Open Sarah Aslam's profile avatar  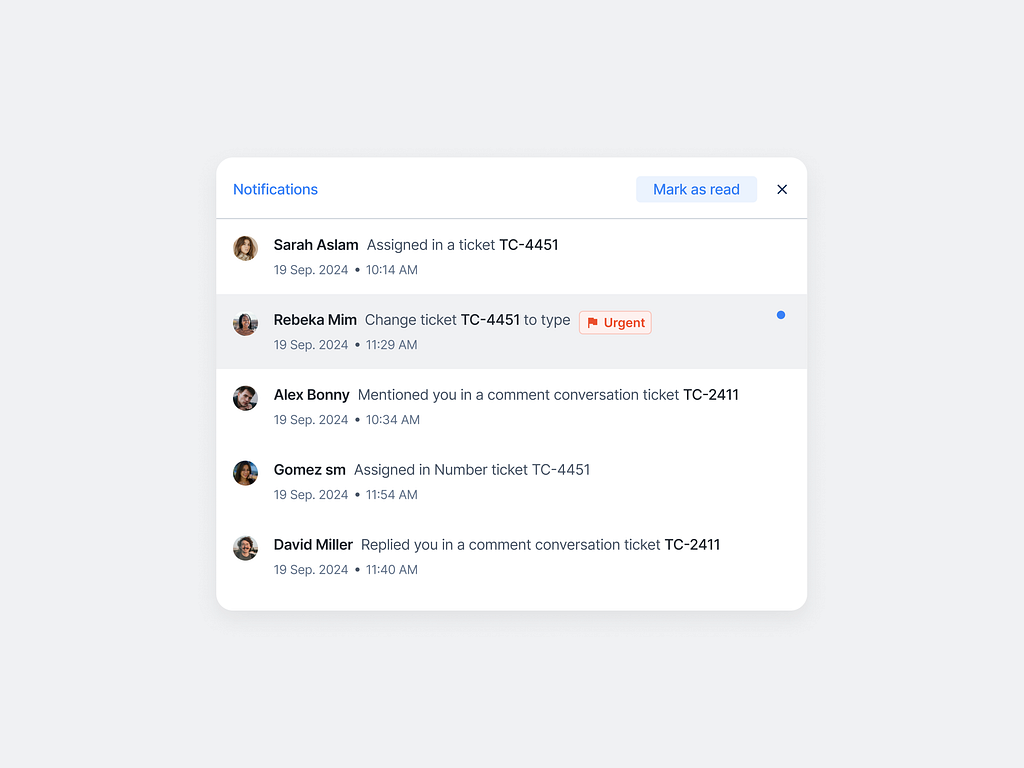pos(245,248)
